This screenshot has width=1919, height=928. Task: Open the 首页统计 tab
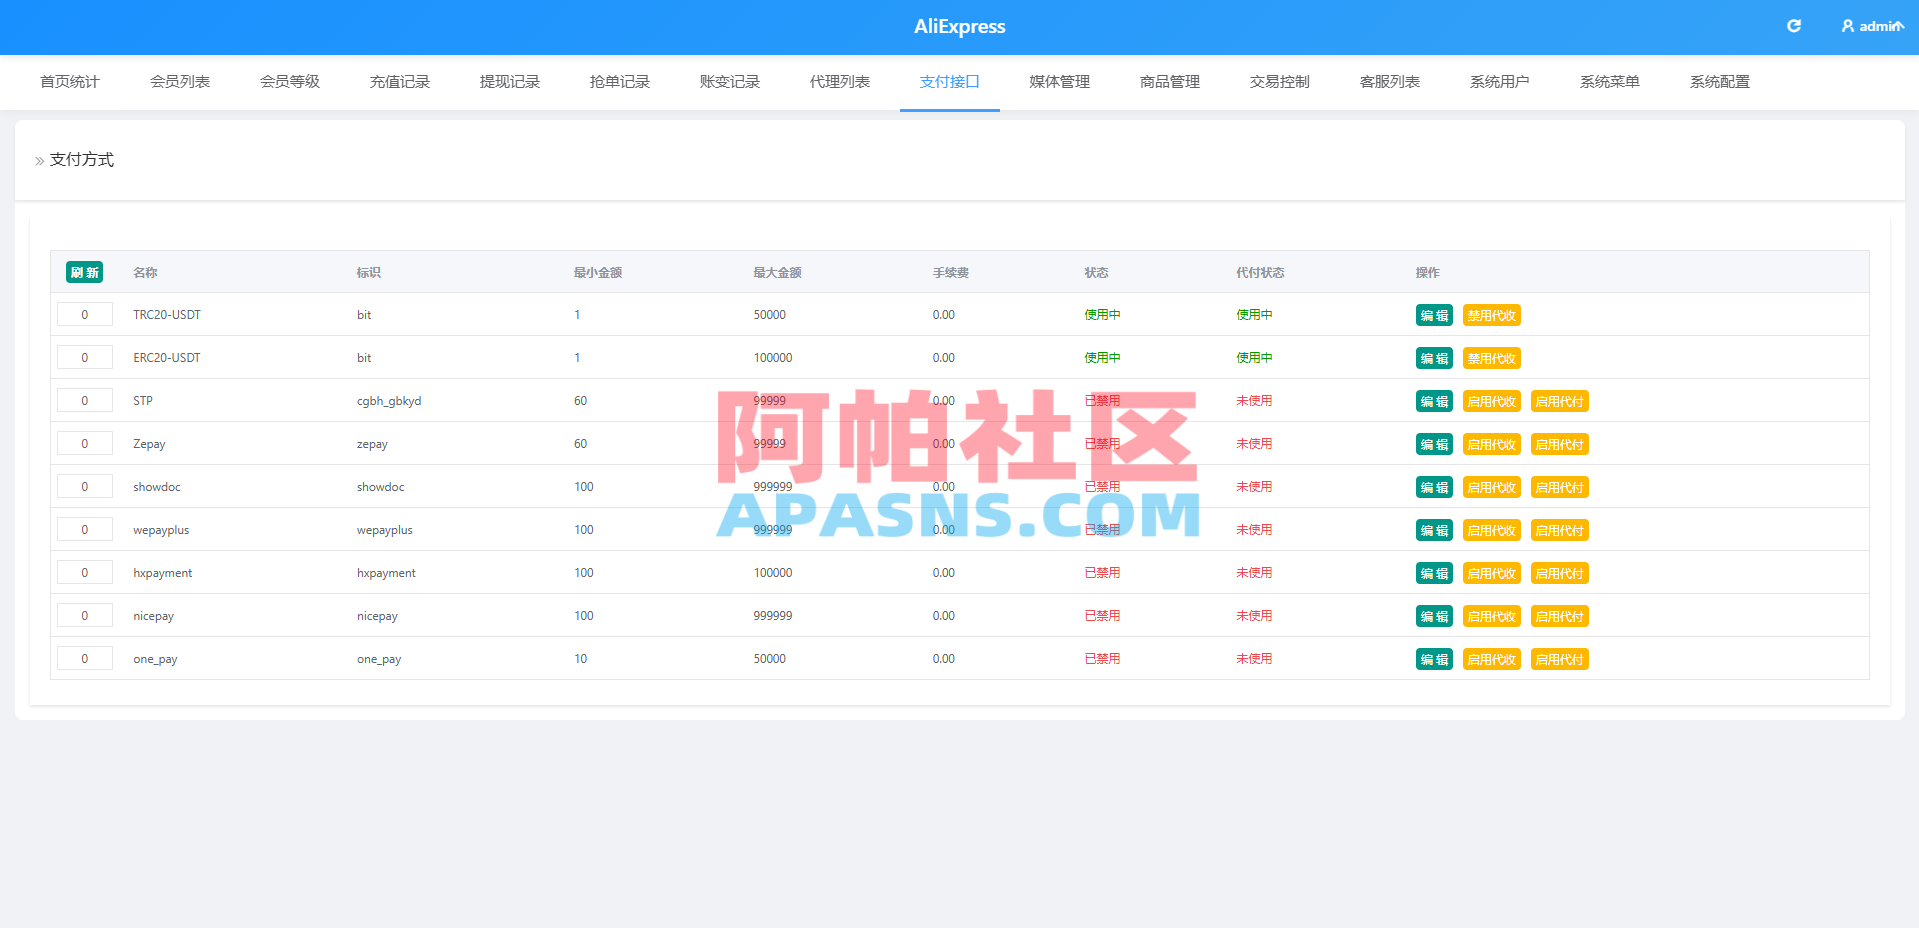(70, 82)
